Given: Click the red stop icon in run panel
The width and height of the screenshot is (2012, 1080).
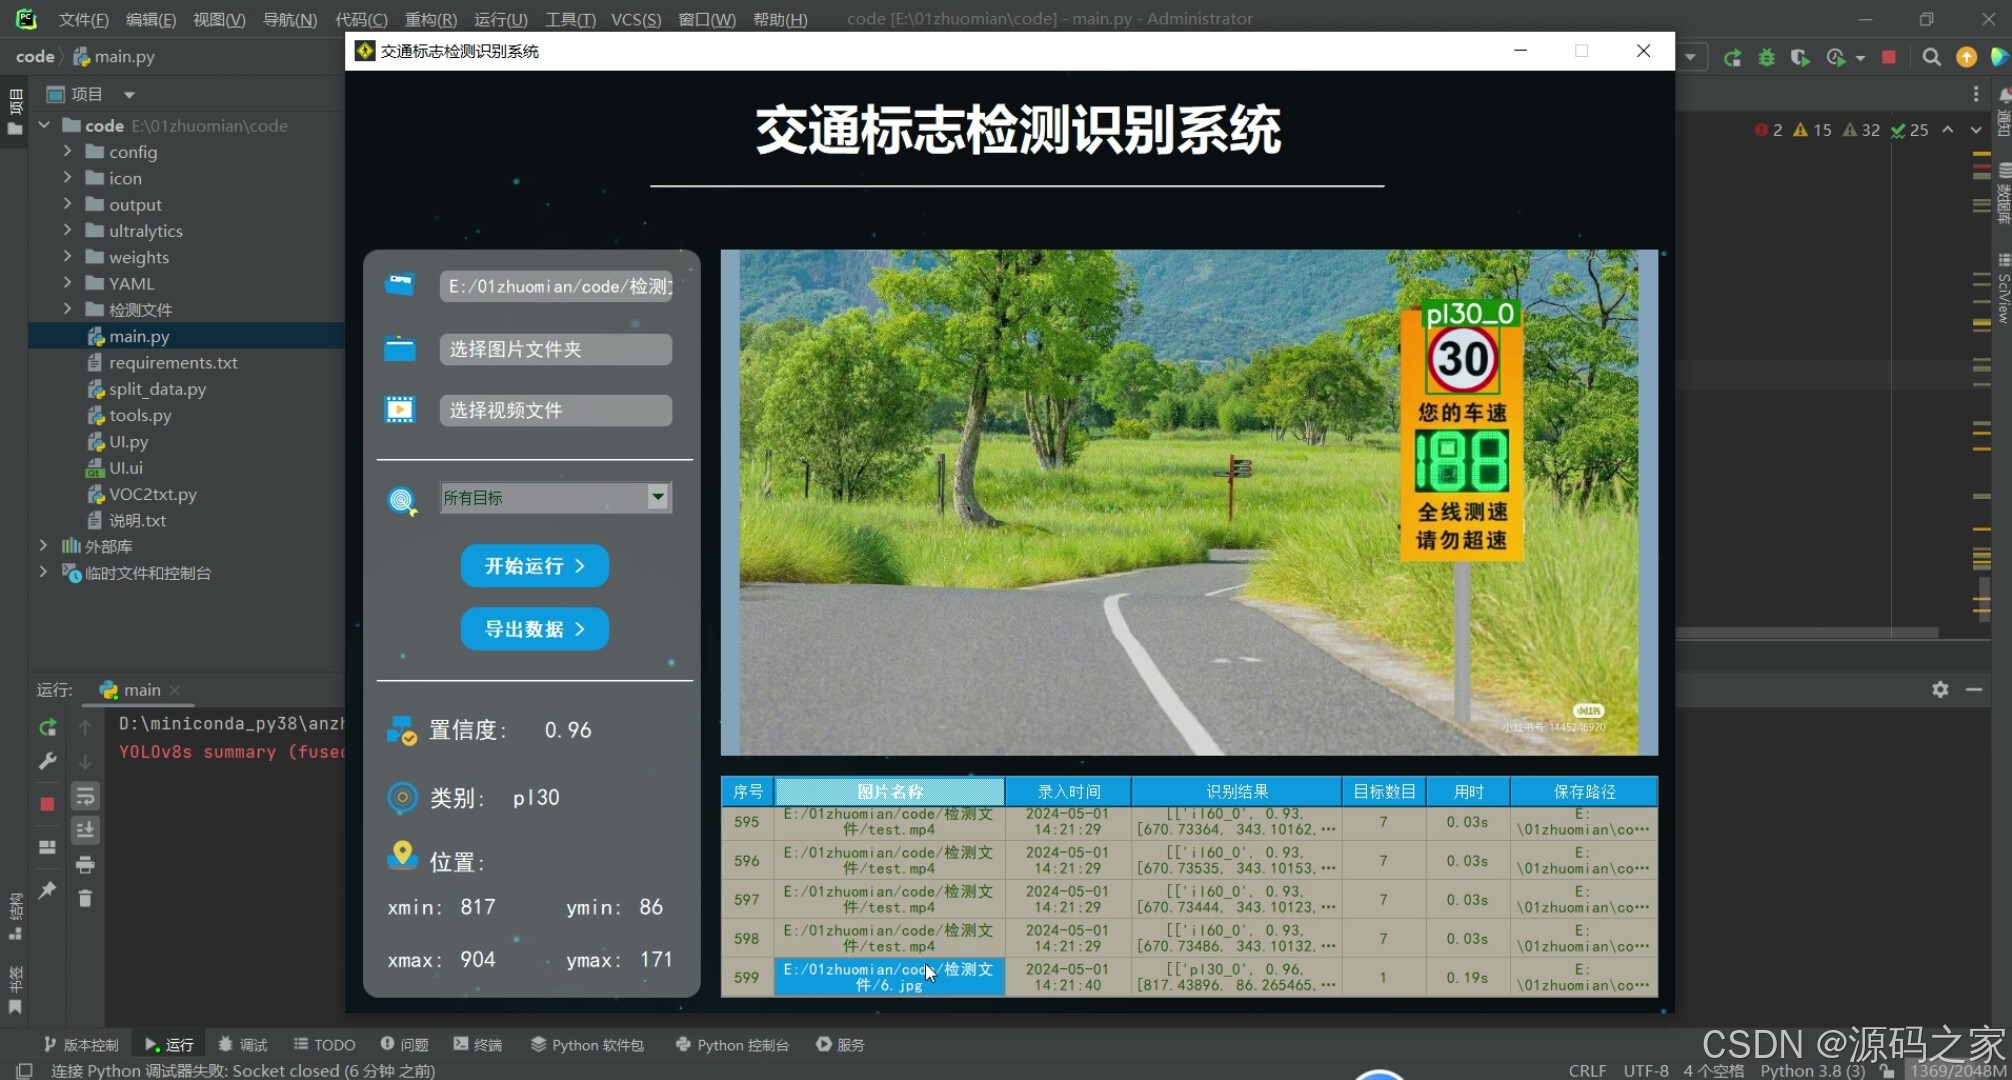Looking at the screenshot, I should click(47, 803).
